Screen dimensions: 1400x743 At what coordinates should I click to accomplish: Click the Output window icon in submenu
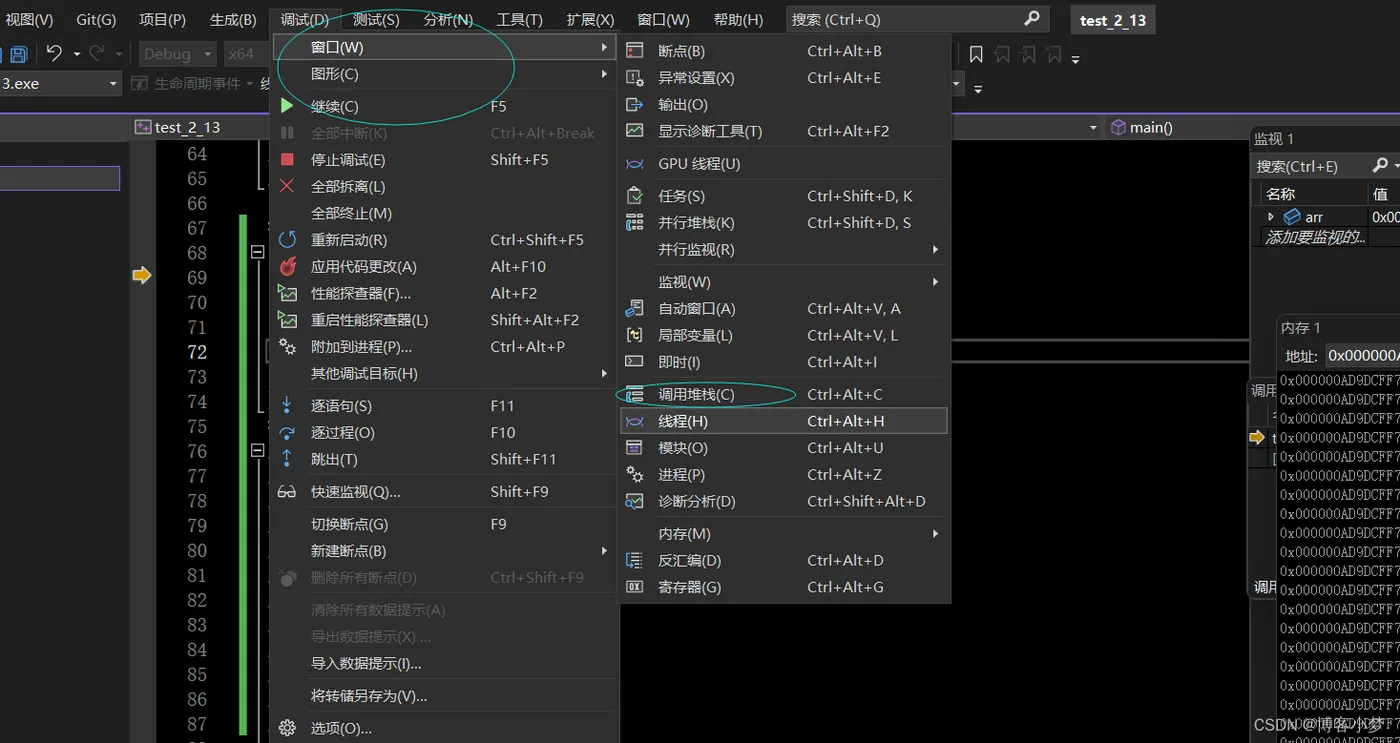[634, 104]
